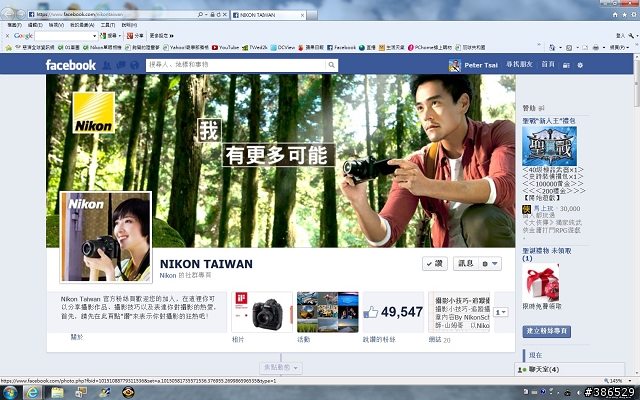Click the 聖戰 sponsored ad title link

click(549, 121)
